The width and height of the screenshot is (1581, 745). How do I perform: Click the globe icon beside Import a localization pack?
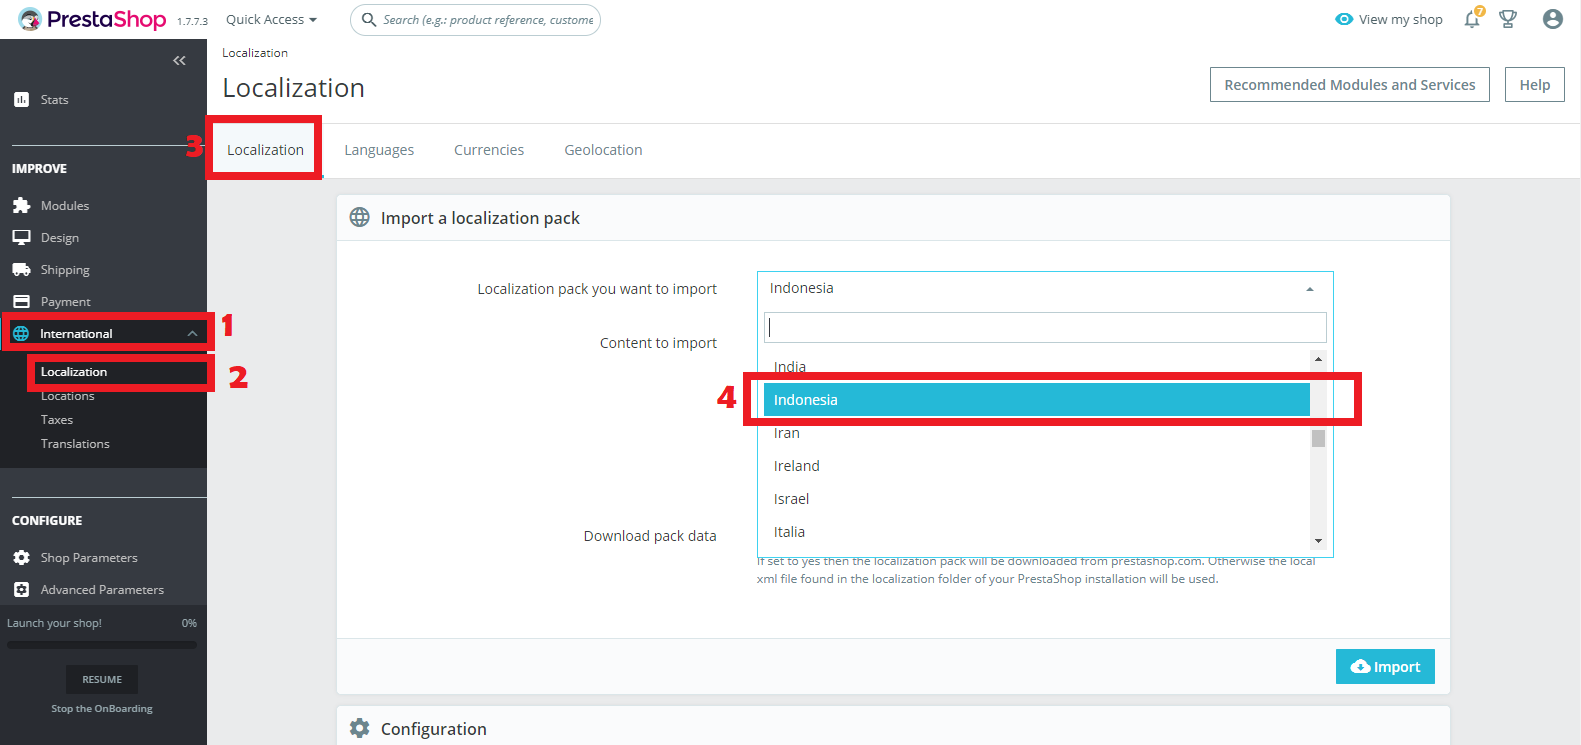[x=359, y=217]
